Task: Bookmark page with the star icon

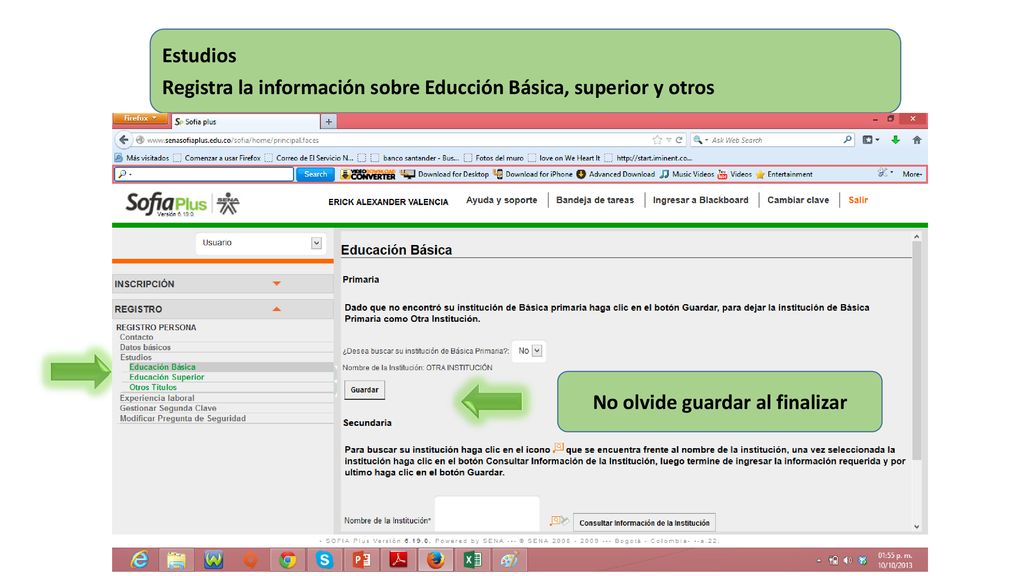Action: click(x=657, y=140)
